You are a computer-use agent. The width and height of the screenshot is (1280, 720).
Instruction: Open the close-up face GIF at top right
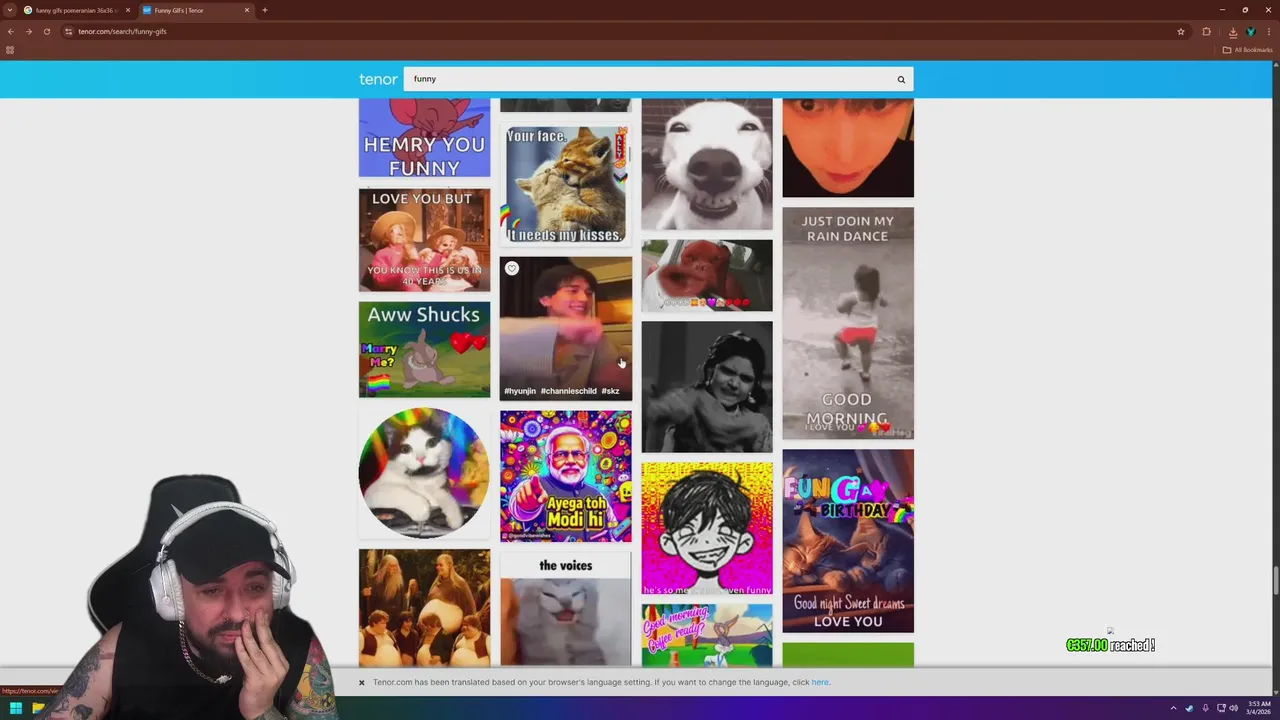tap(848, 148)
